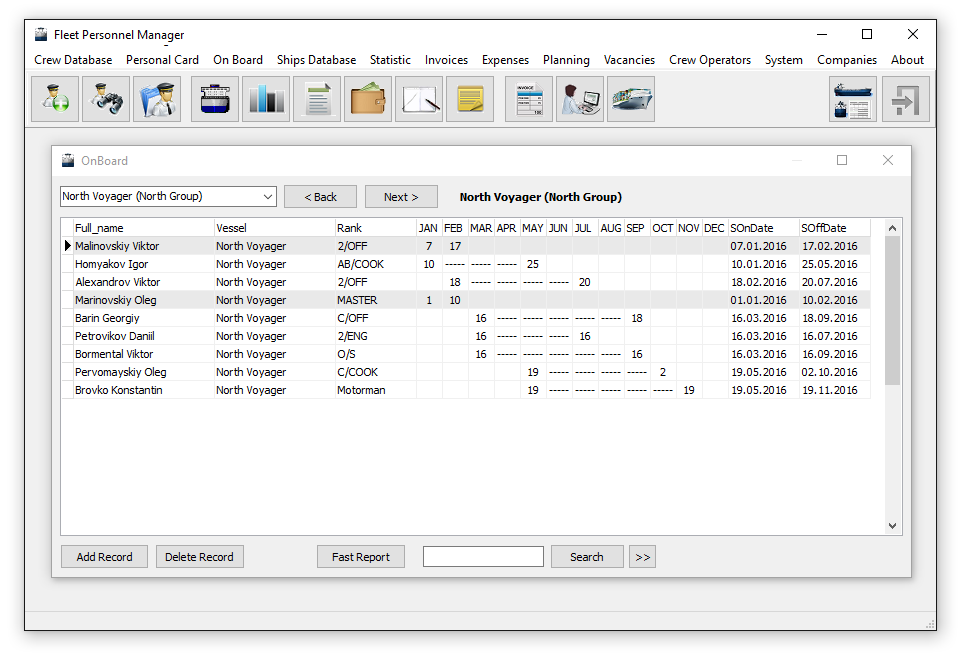The image size is (962, 656).
Task: Click the search text input field
Action: pos(483,557)
